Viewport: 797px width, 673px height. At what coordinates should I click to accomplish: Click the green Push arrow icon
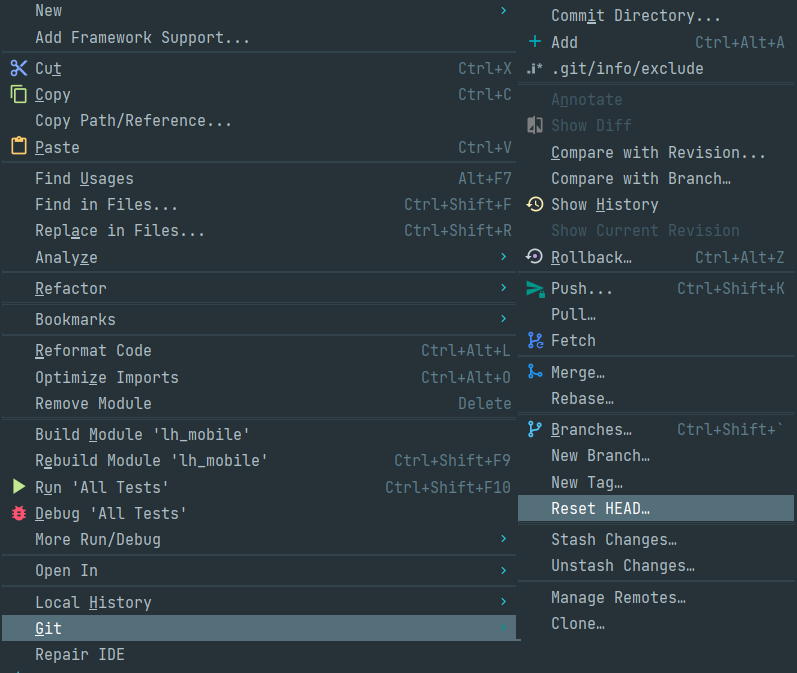pyautogui.click(x=535, y=288)
